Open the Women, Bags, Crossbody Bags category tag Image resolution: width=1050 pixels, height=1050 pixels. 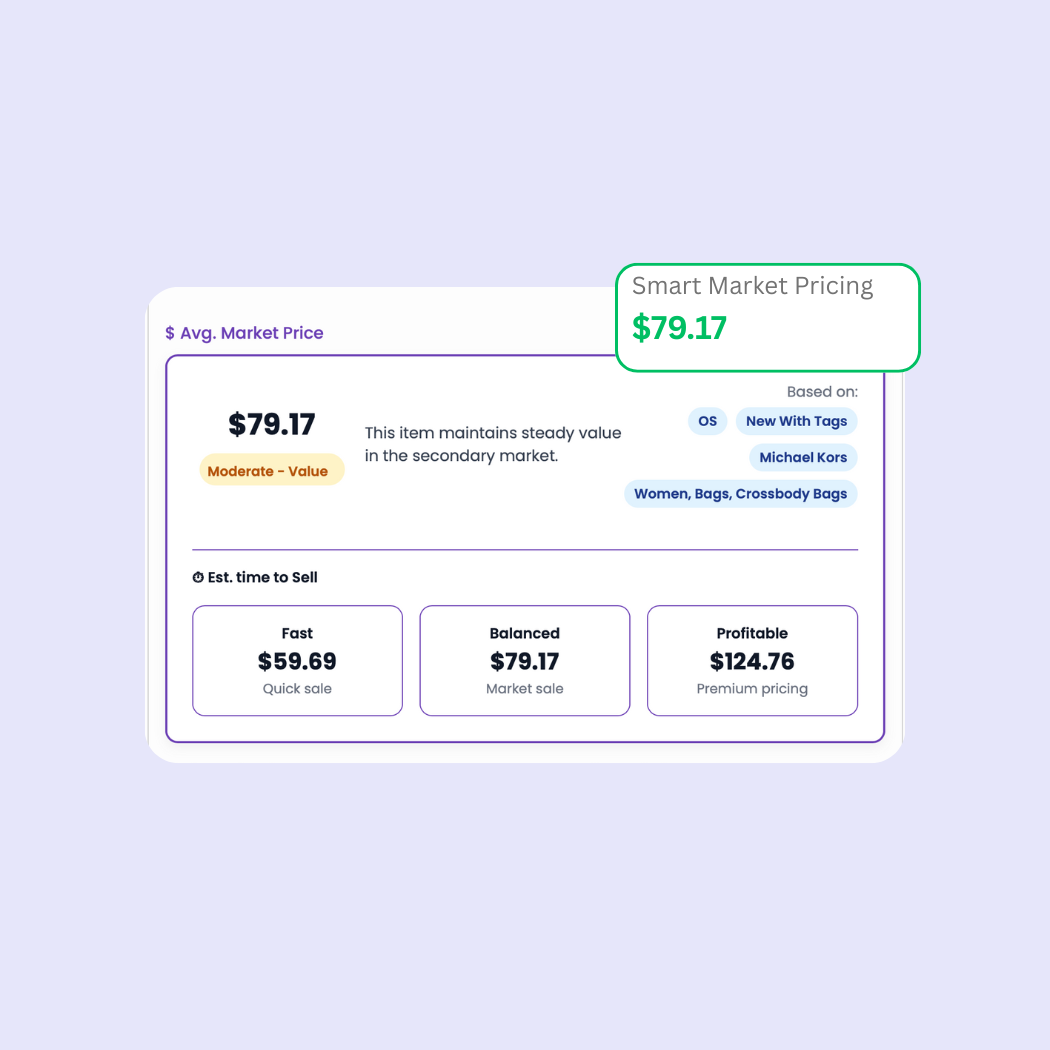(x=740, y=493)
